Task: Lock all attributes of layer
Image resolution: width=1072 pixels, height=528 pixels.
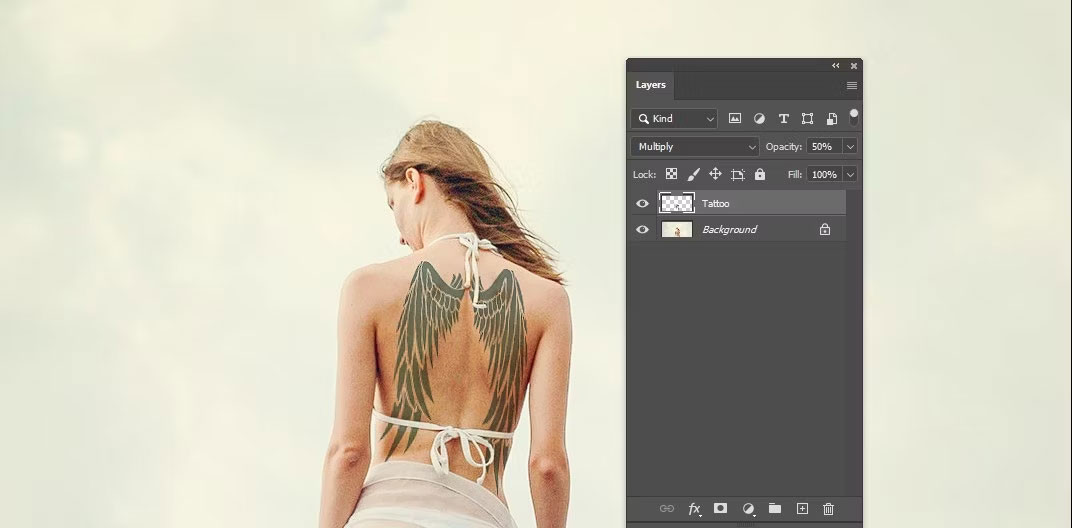Action: (760, 174)
